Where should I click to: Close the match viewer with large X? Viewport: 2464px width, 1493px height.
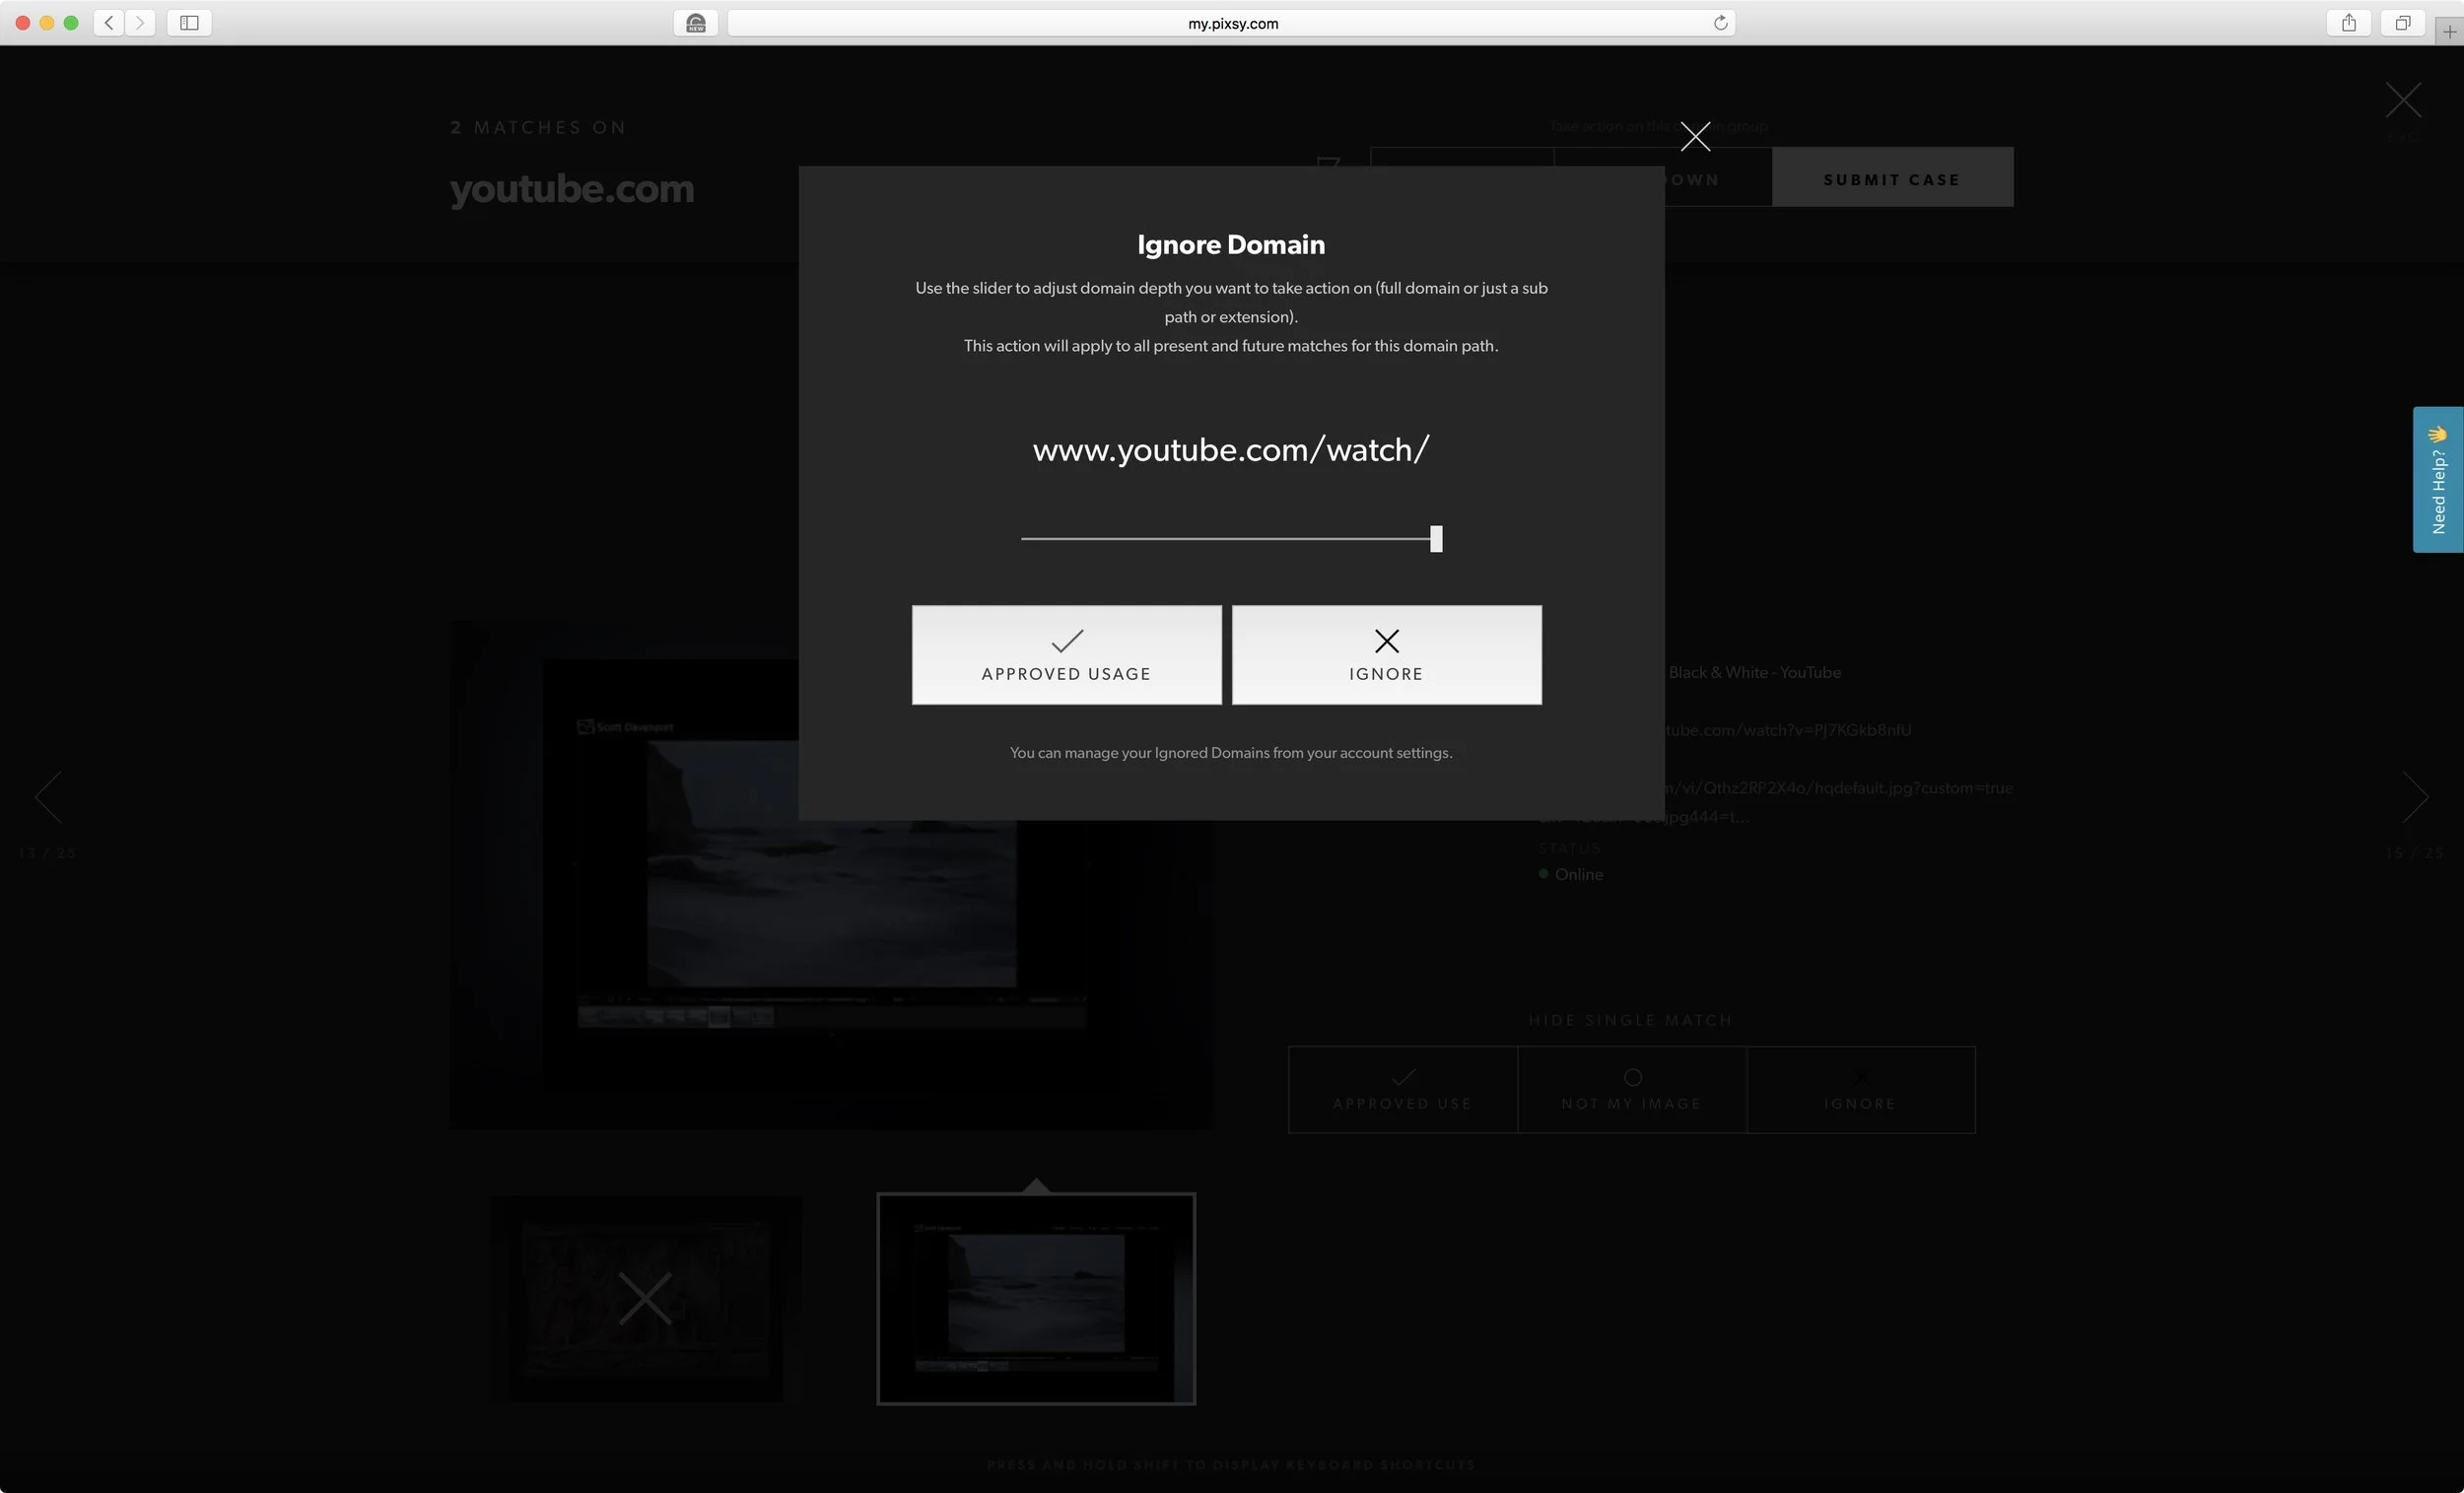click(x=2403, y=101)
